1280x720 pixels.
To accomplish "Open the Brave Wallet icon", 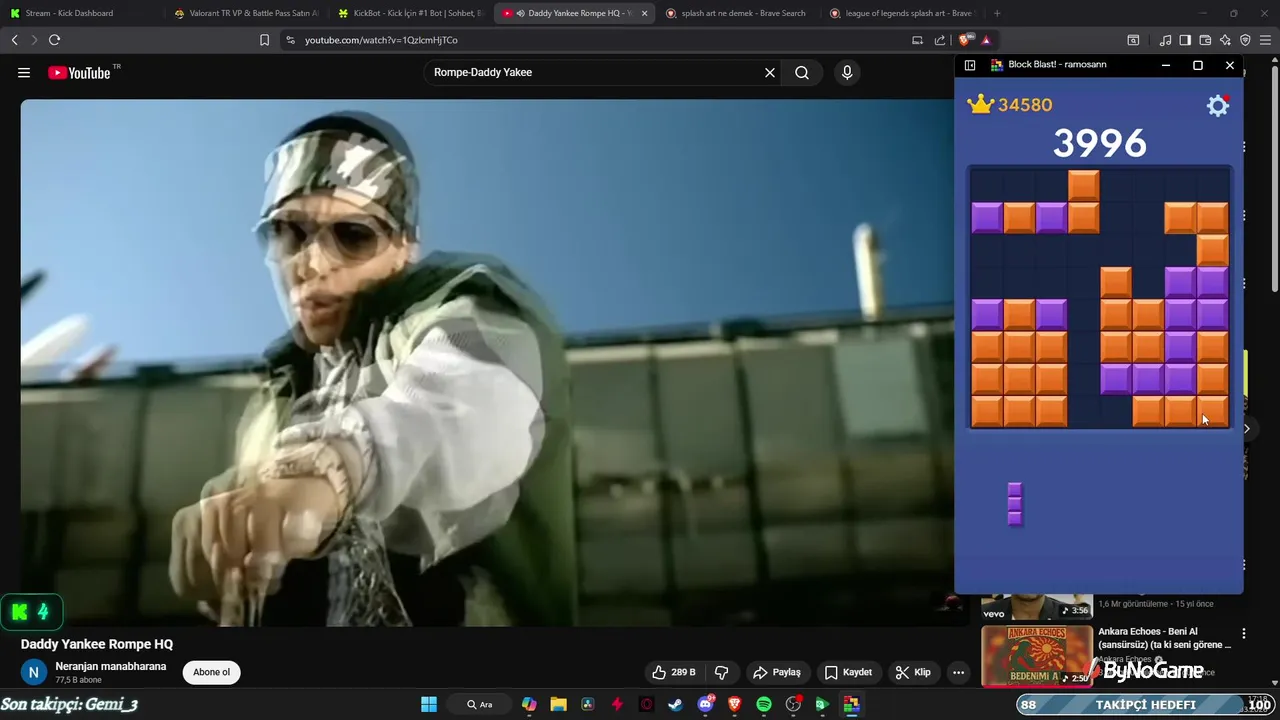I will pos(1205,40).
